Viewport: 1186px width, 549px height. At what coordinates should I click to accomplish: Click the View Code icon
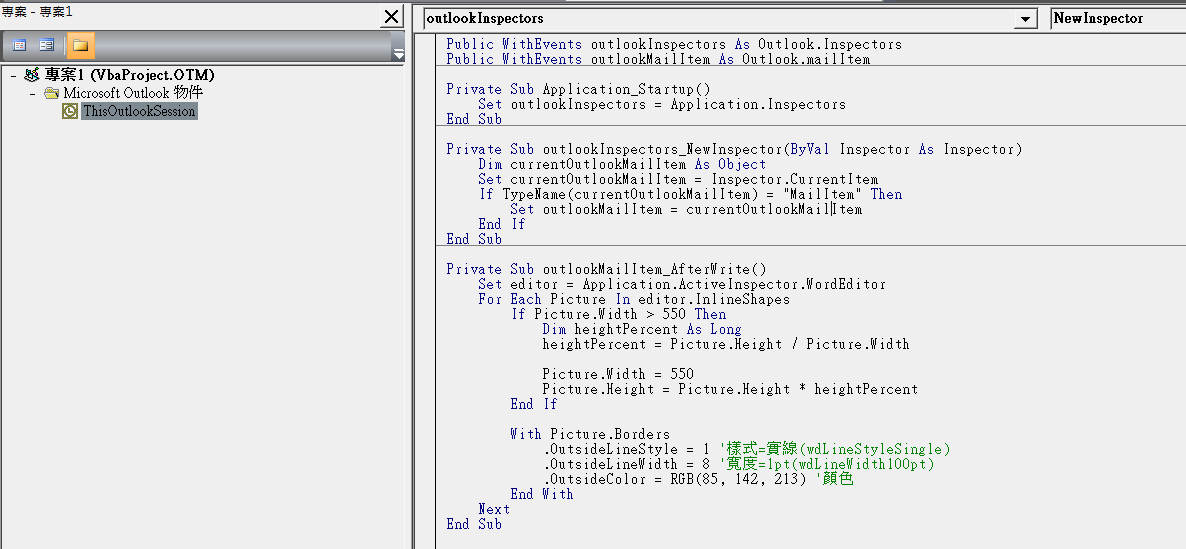tap(19, 45)
